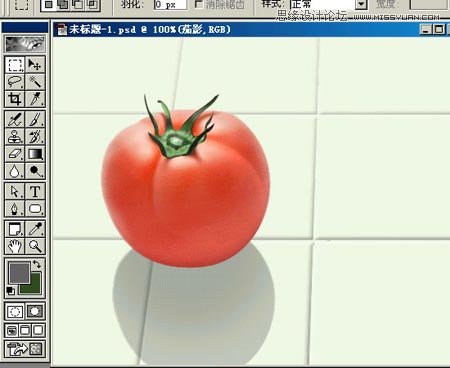Select the Lasso tool
Image resolution: width=450 pixels, height=368 pixels.
15,82
